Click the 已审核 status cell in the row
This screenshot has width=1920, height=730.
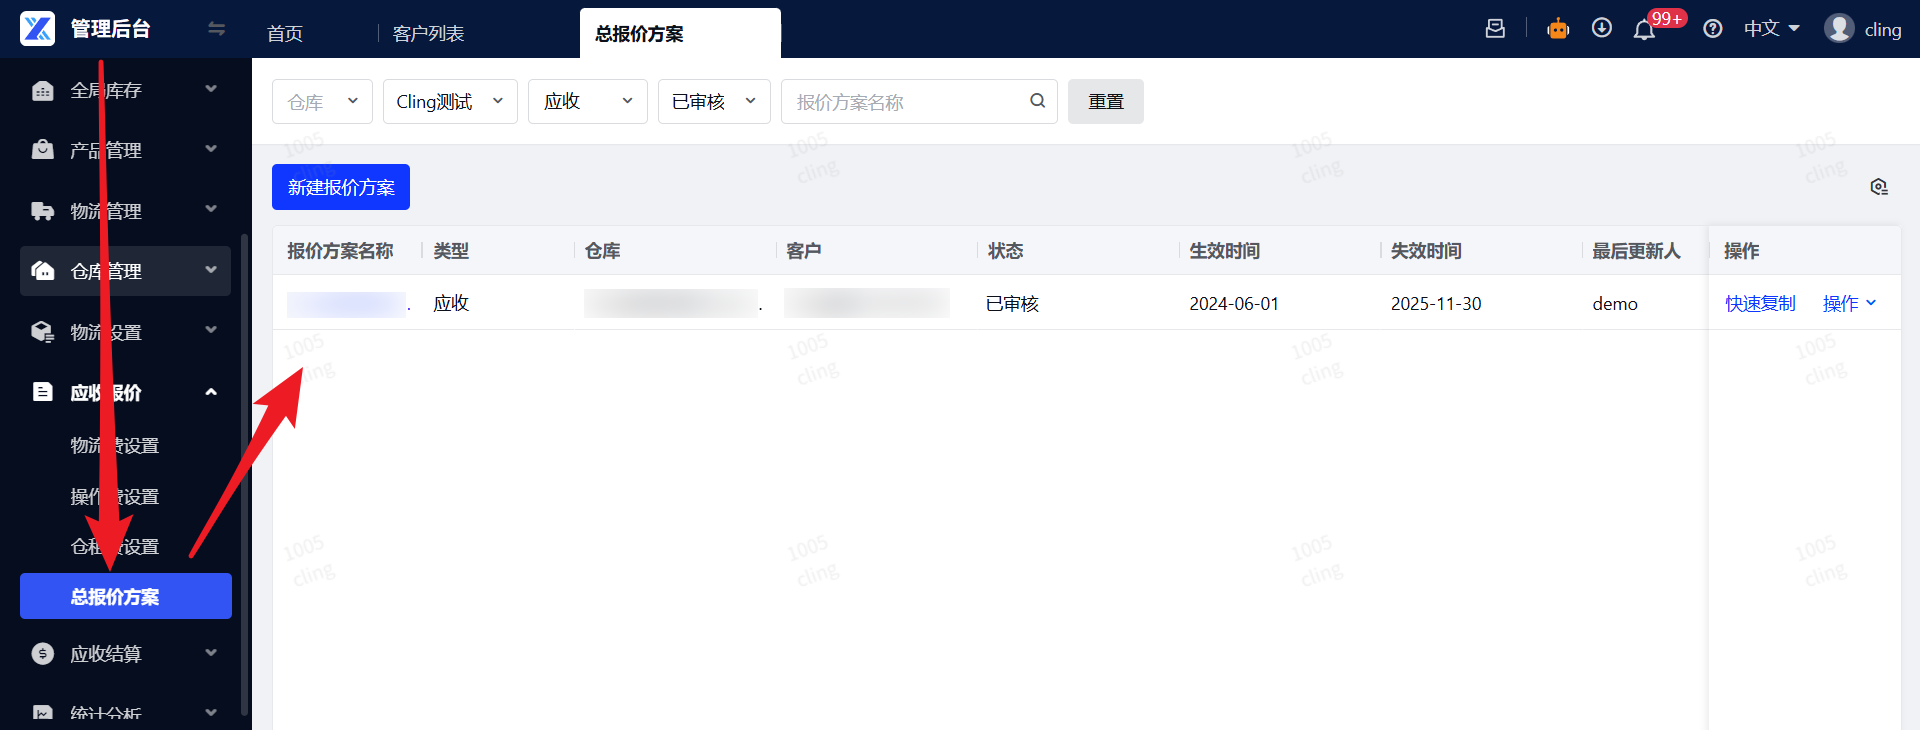point(1012,303)
